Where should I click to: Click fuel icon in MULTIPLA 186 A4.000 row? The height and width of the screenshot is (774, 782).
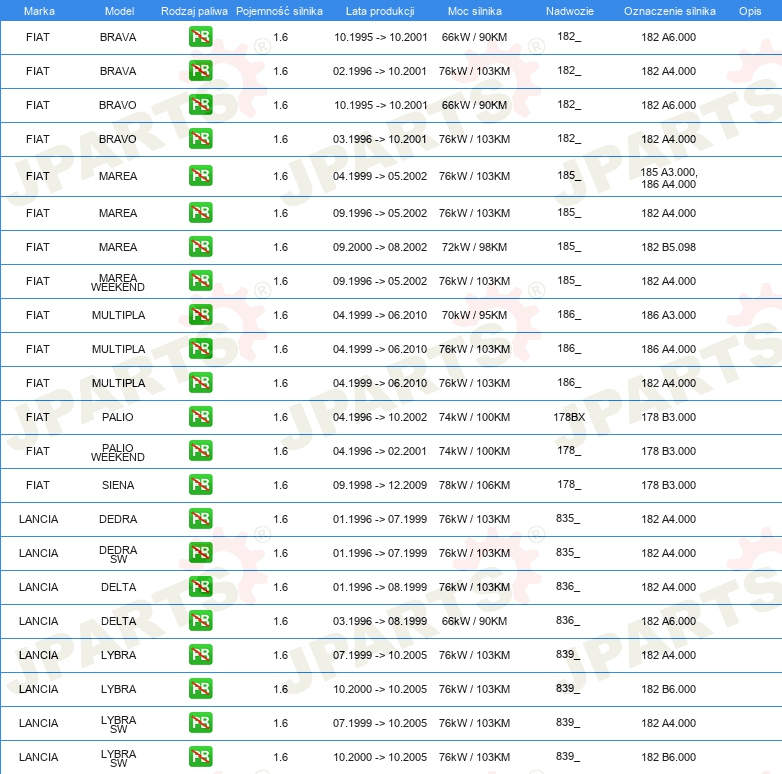200,349
